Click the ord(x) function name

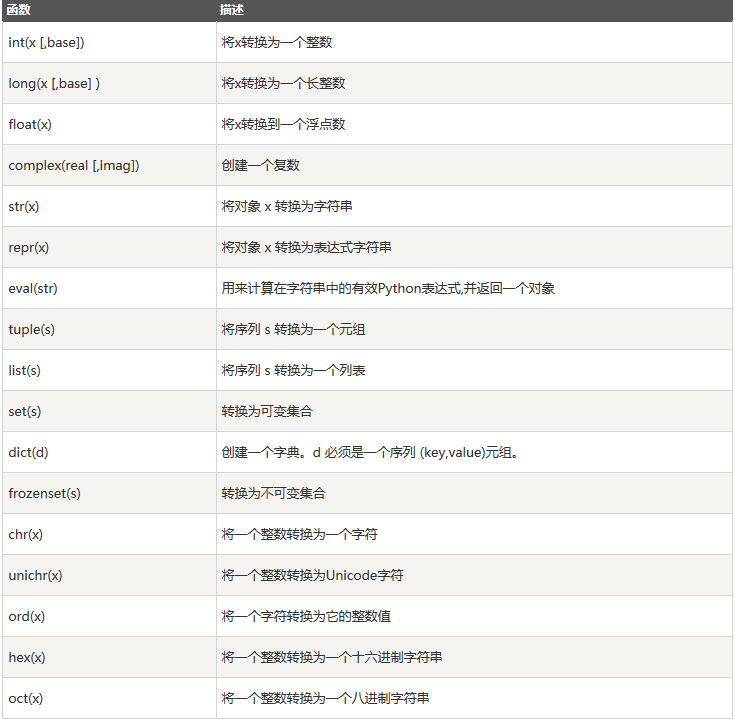tap(26, 616)
